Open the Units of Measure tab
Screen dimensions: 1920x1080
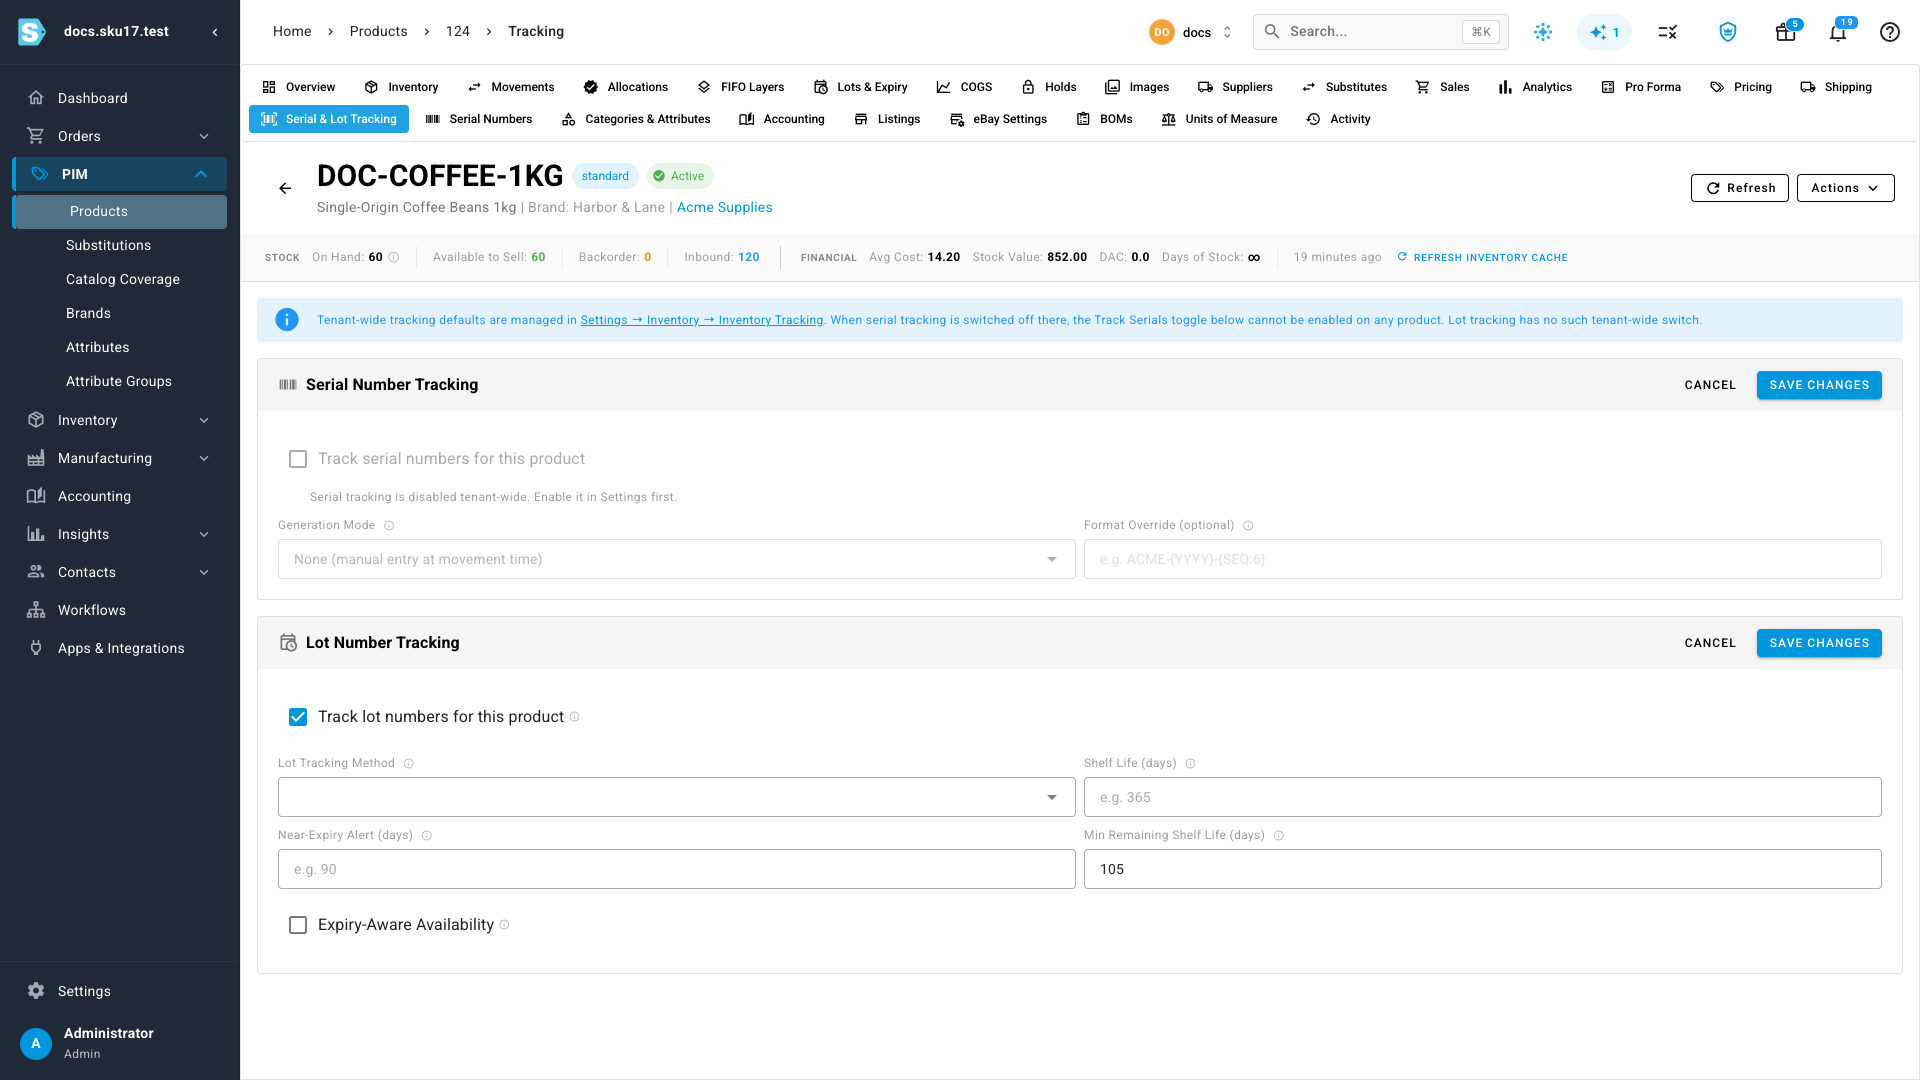pyautogui.click(x=1219, y=119)
